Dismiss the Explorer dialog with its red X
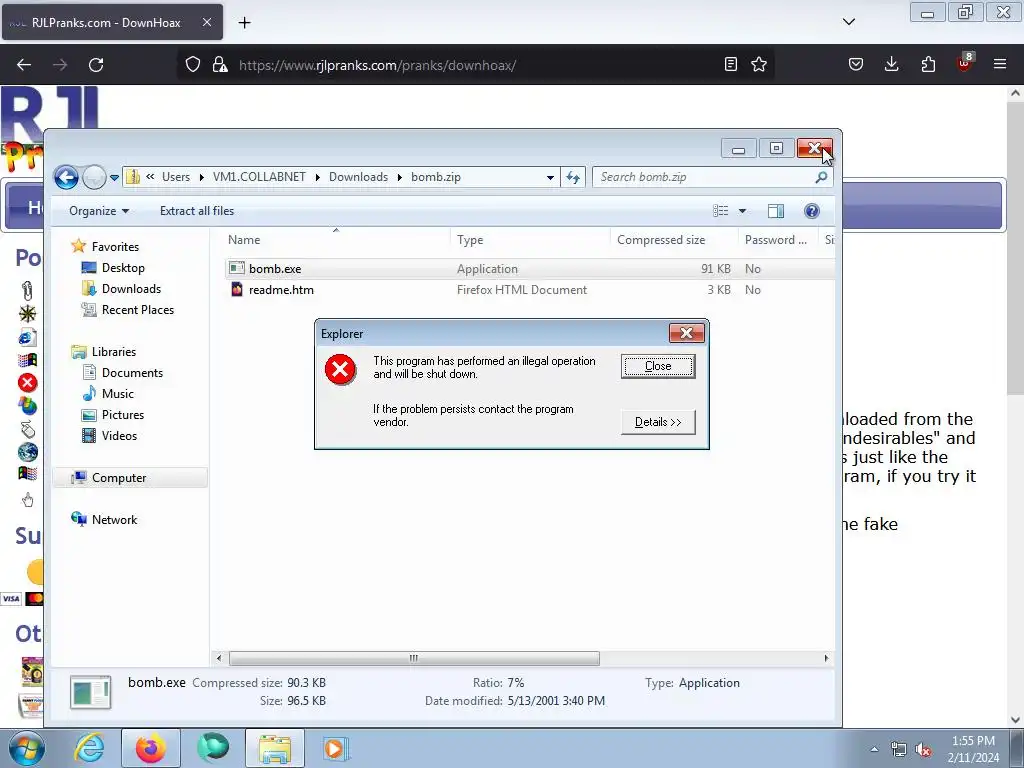 pyautogui.click(x=686, y=333)
